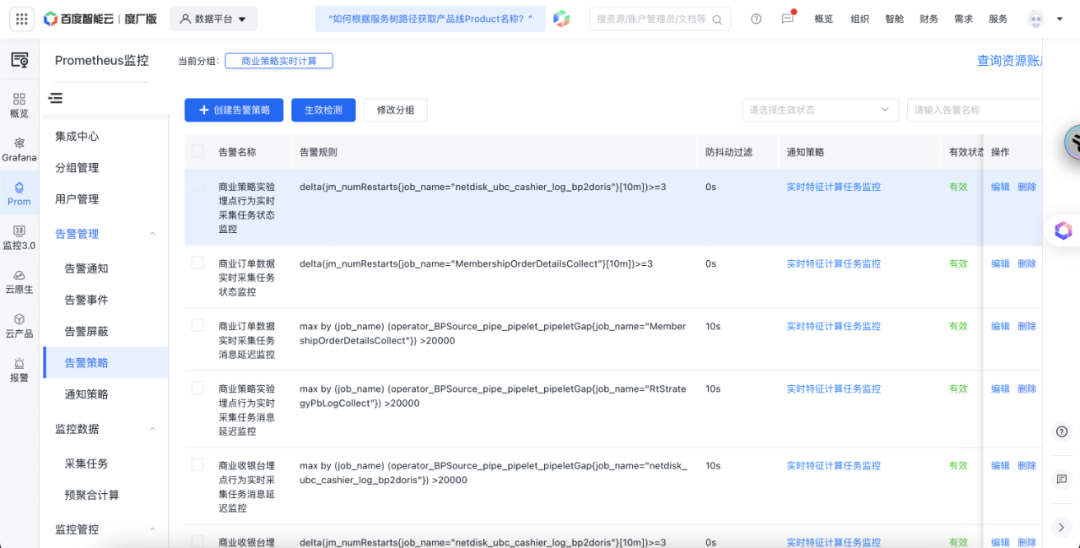Click the floating circular widget at right edge
The width and height of the screenshot is (1080, 548).
1072,143
